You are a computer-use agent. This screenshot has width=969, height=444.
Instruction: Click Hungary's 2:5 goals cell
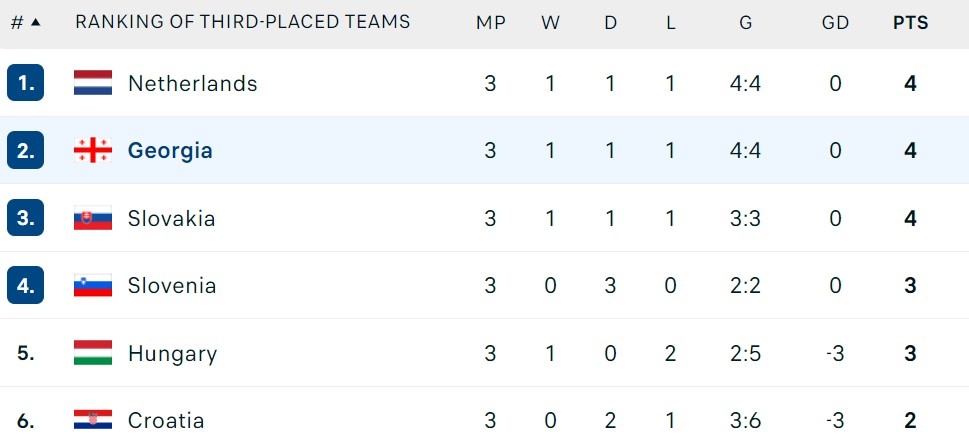pyautogui.click(x=745, y=353)
